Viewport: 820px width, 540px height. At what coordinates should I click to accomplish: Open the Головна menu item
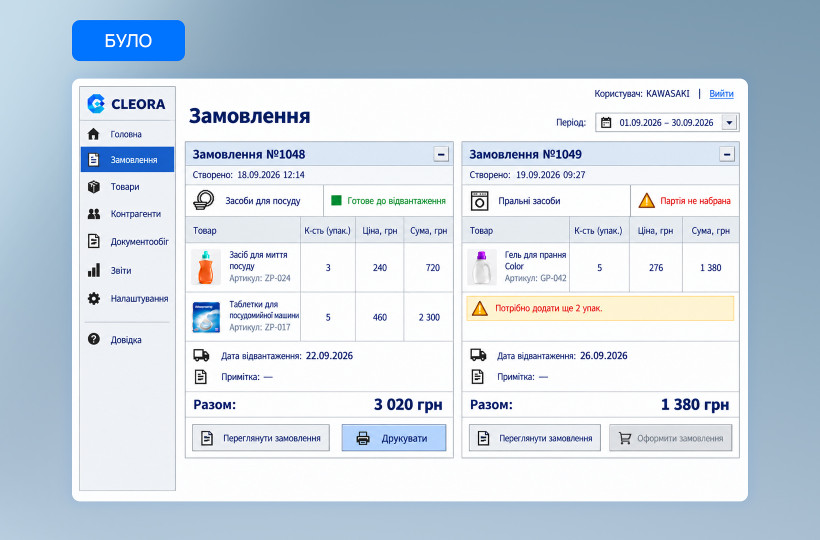tap(127, 134)
